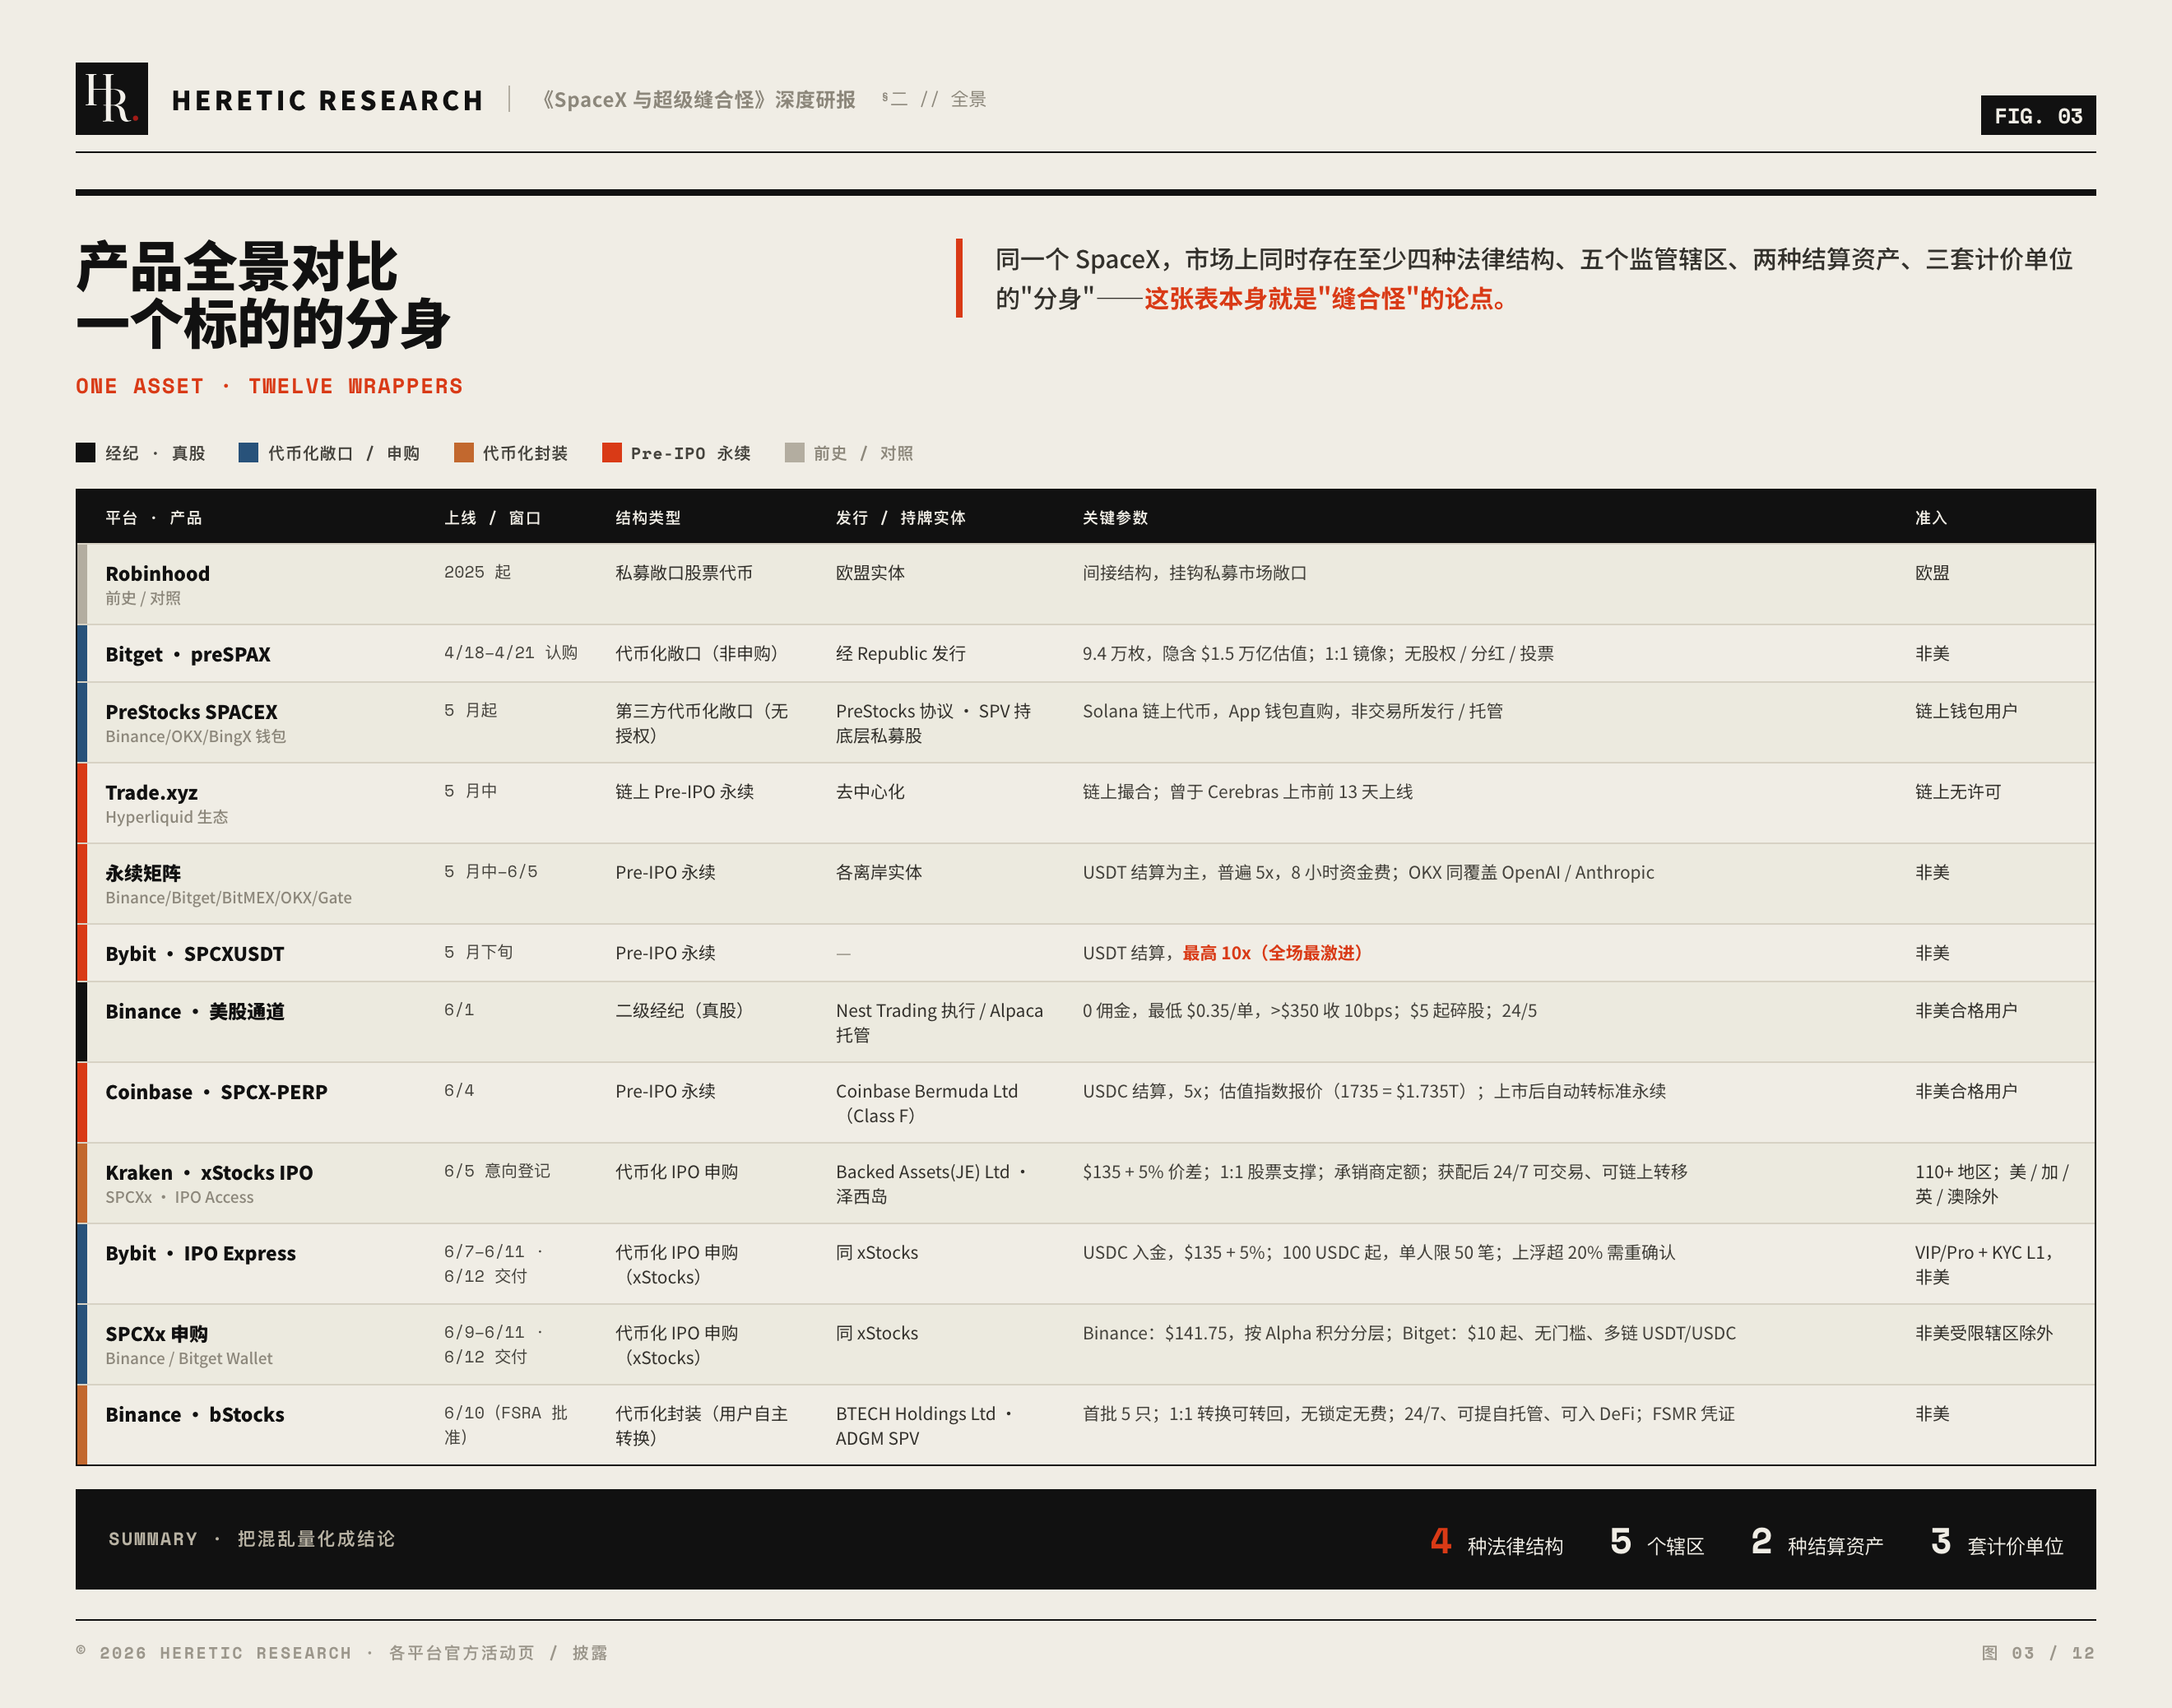
Task: Click the Coinbase Bermuda Ltd (Class F) cell
Action: click(927, 1104)
